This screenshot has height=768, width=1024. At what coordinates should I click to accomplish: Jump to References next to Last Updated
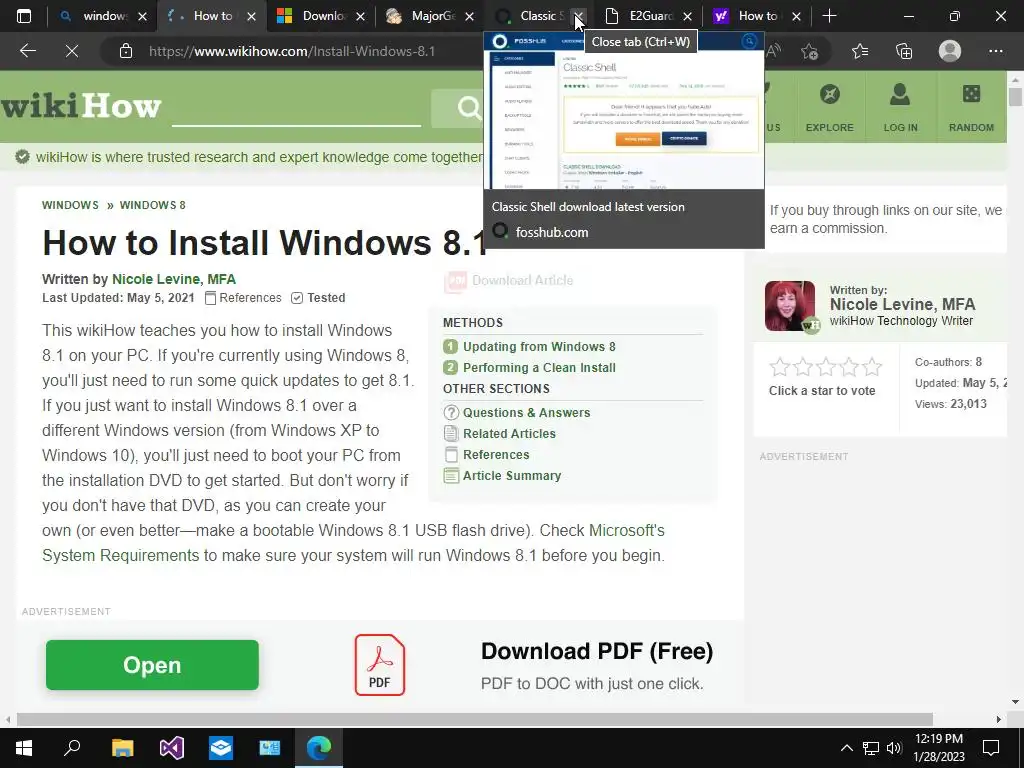click(243, 298)
